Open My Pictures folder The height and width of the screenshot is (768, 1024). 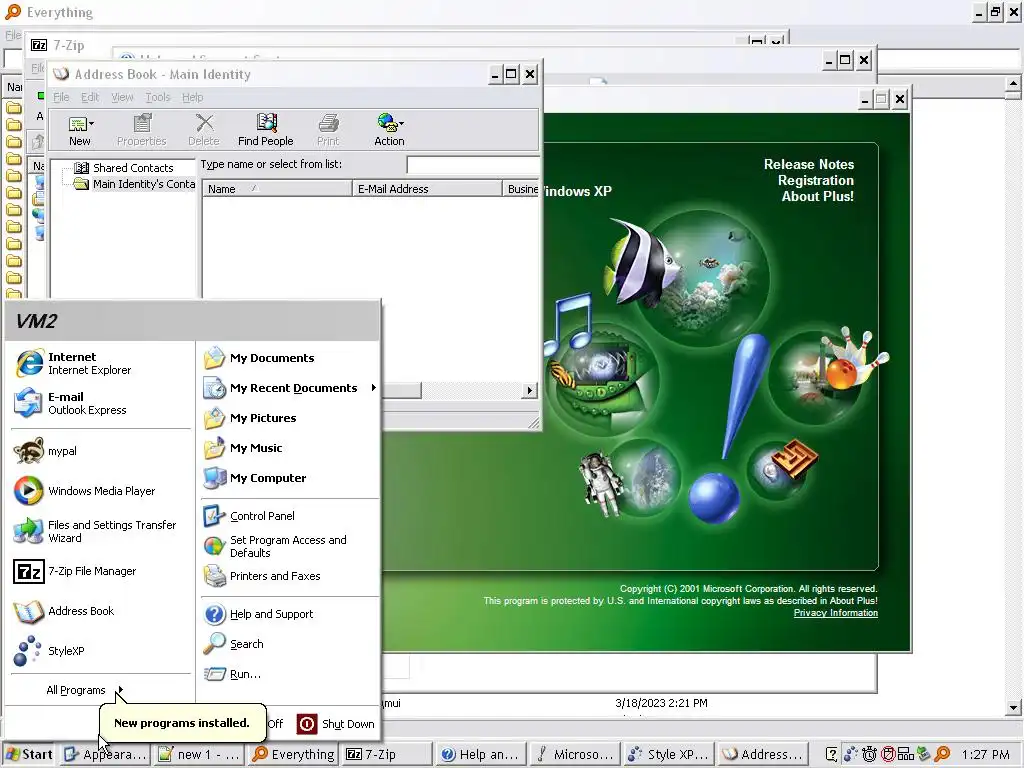coord(290,418)
